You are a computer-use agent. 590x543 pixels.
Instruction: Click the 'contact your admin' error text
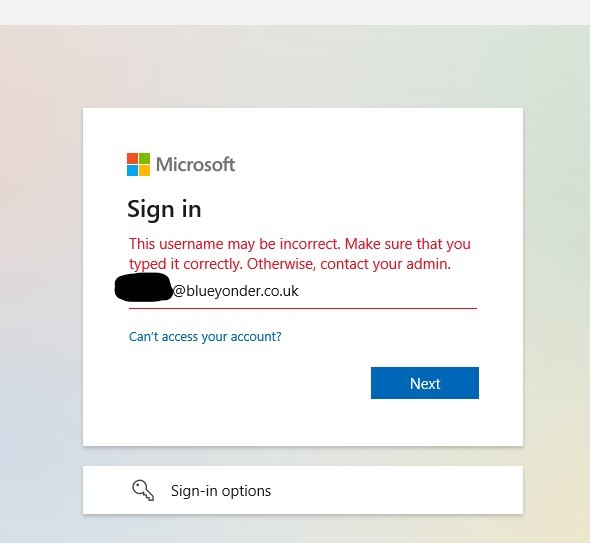[385, 264]
